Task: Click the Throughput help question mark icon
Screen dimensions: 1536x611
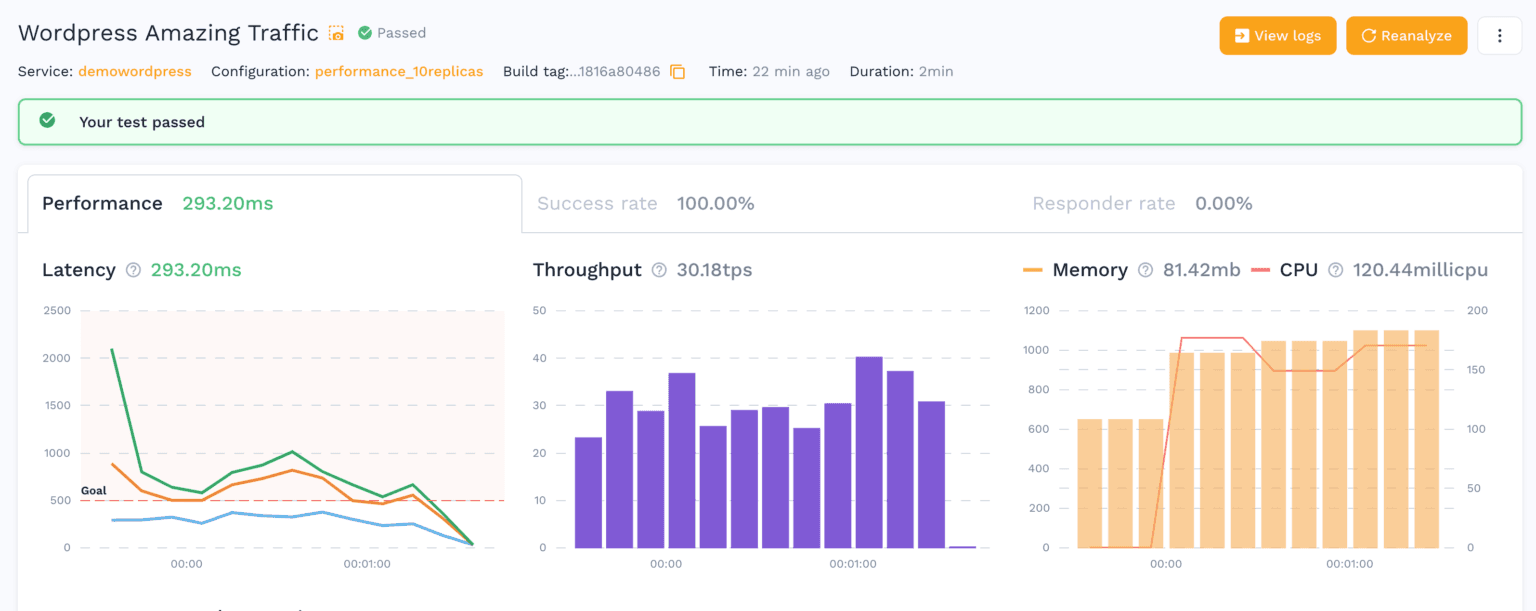Action: click(x=659, y=270)
